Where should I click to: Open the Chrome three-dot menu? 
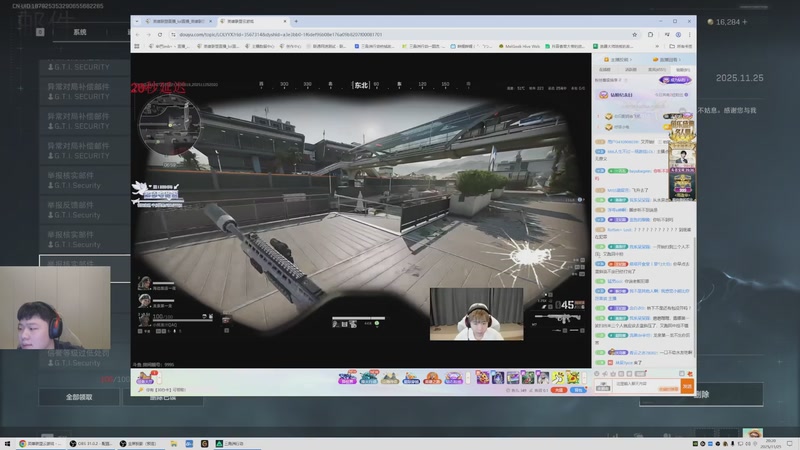pyautogui.click(x=689, y=35)
